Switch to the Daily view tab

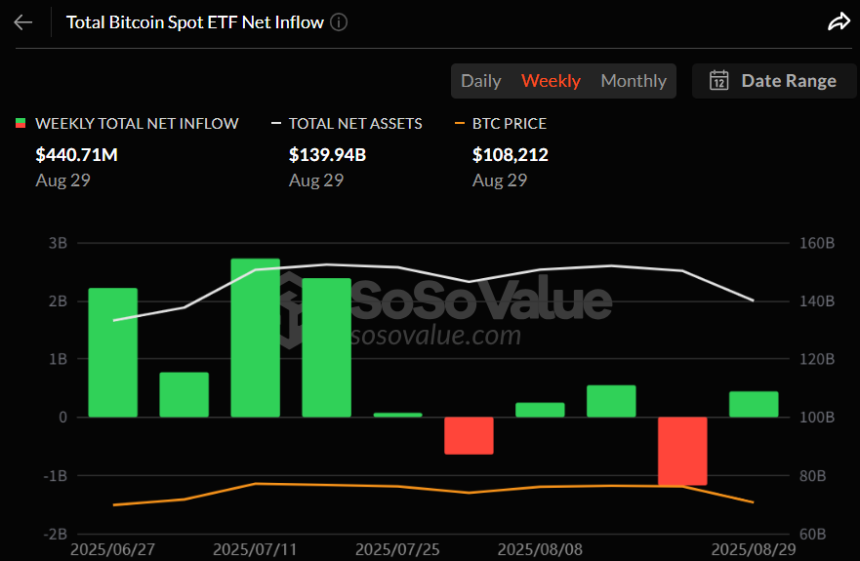481,81
